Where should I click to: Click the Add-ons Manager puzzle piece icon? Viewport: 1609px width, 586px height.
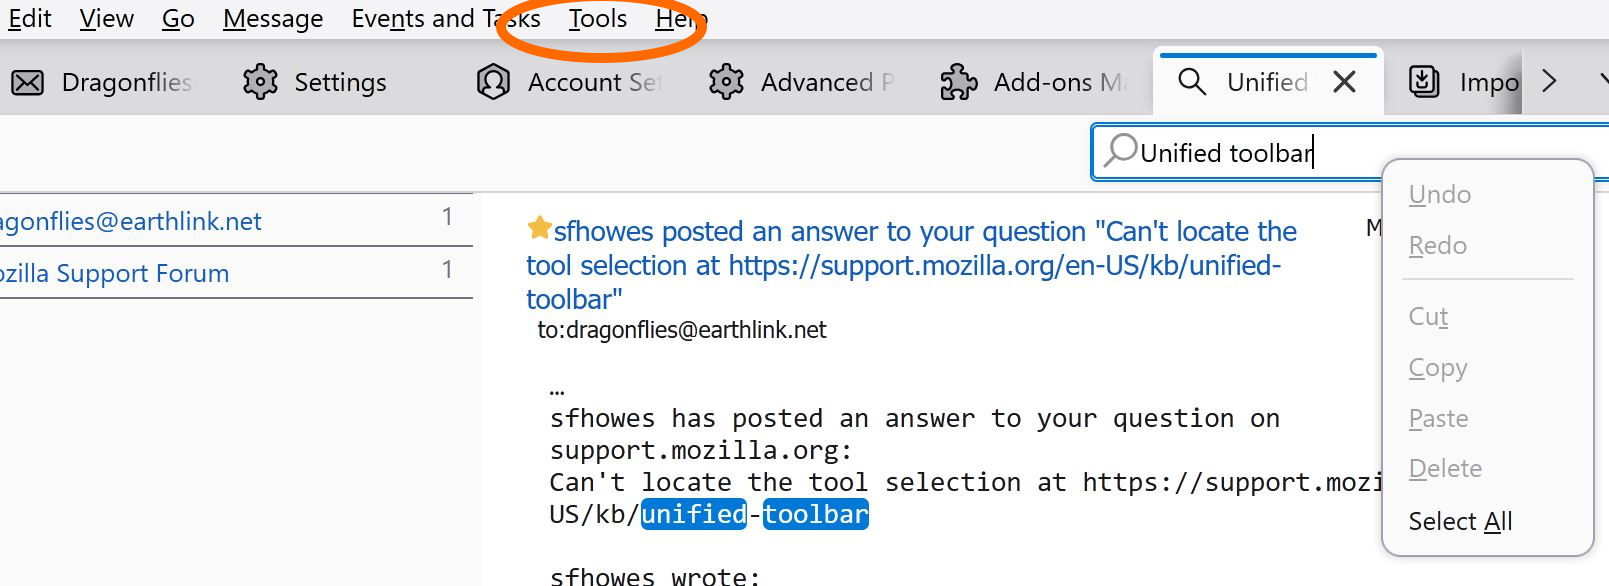coord(959,82)
